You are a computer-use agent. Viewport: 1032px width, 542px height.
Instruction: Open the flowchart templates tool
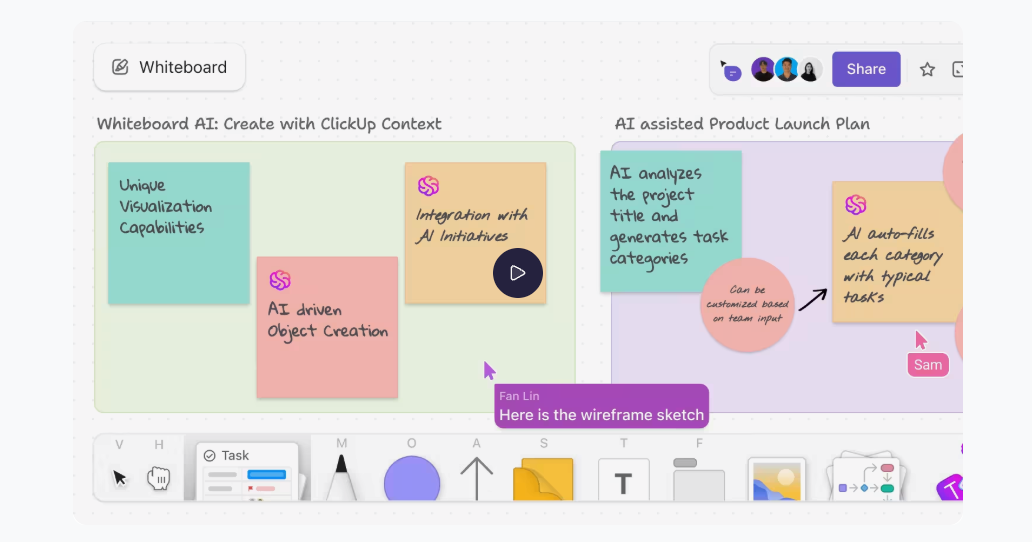coord(866,477)
